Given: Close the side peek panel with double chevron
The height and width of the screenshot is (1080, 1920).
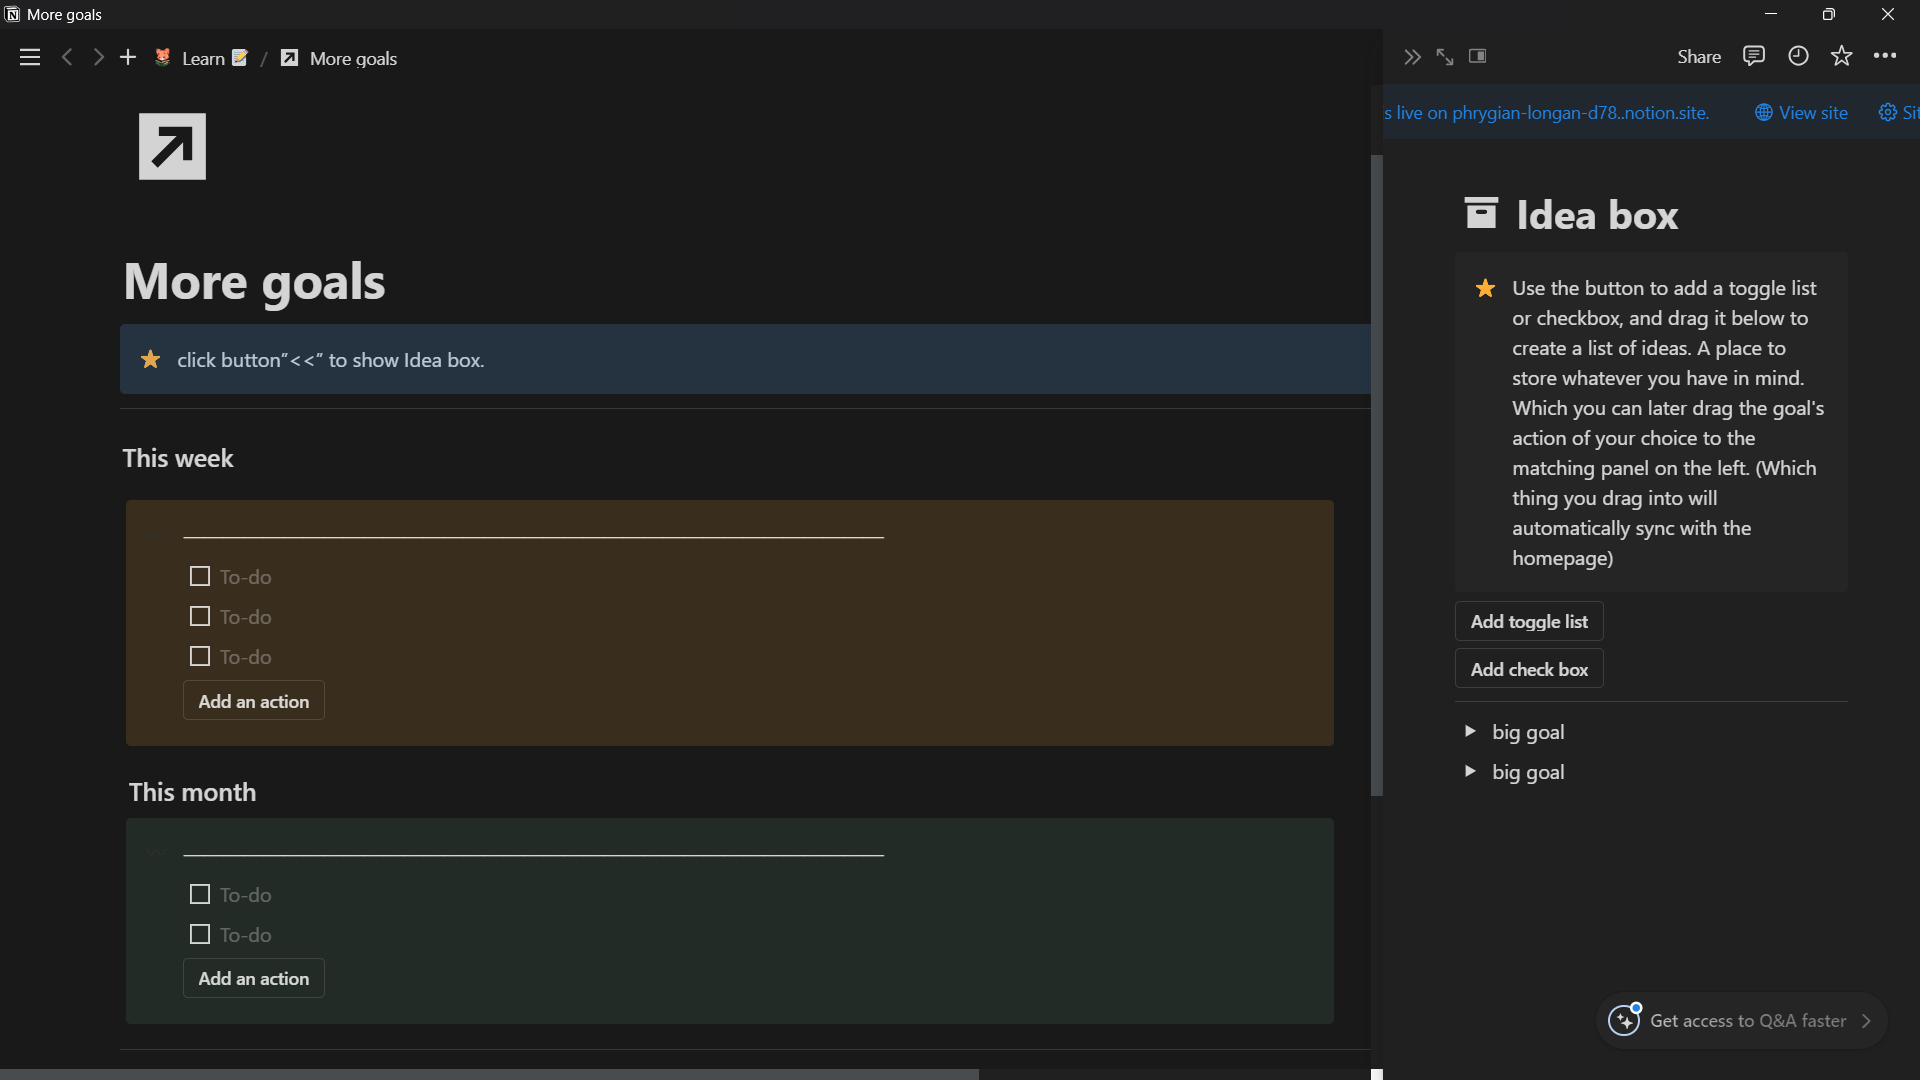Looking at the screenshot, I should (1412, 57).
